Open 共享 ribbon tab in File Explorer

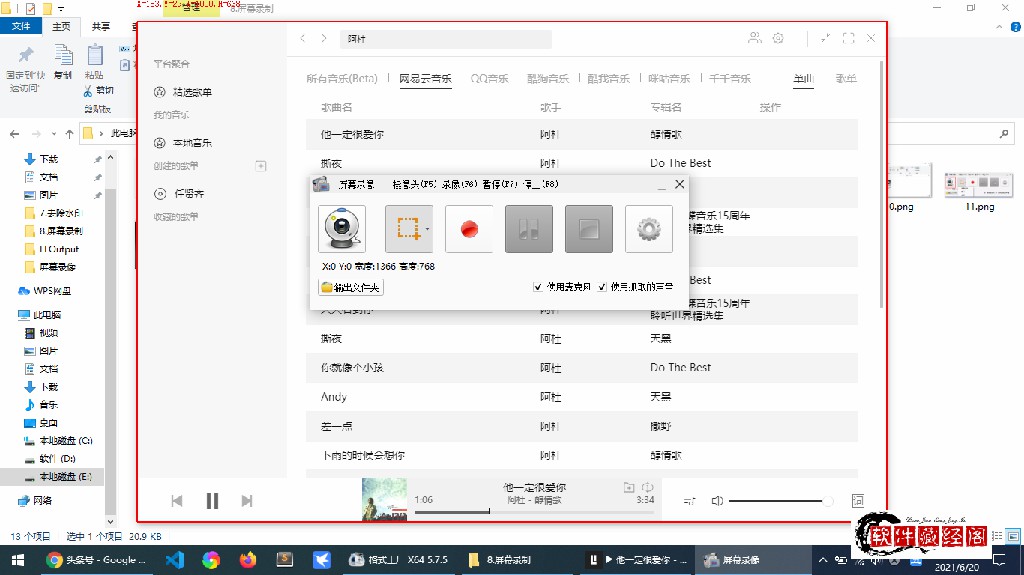coord(101,26)
